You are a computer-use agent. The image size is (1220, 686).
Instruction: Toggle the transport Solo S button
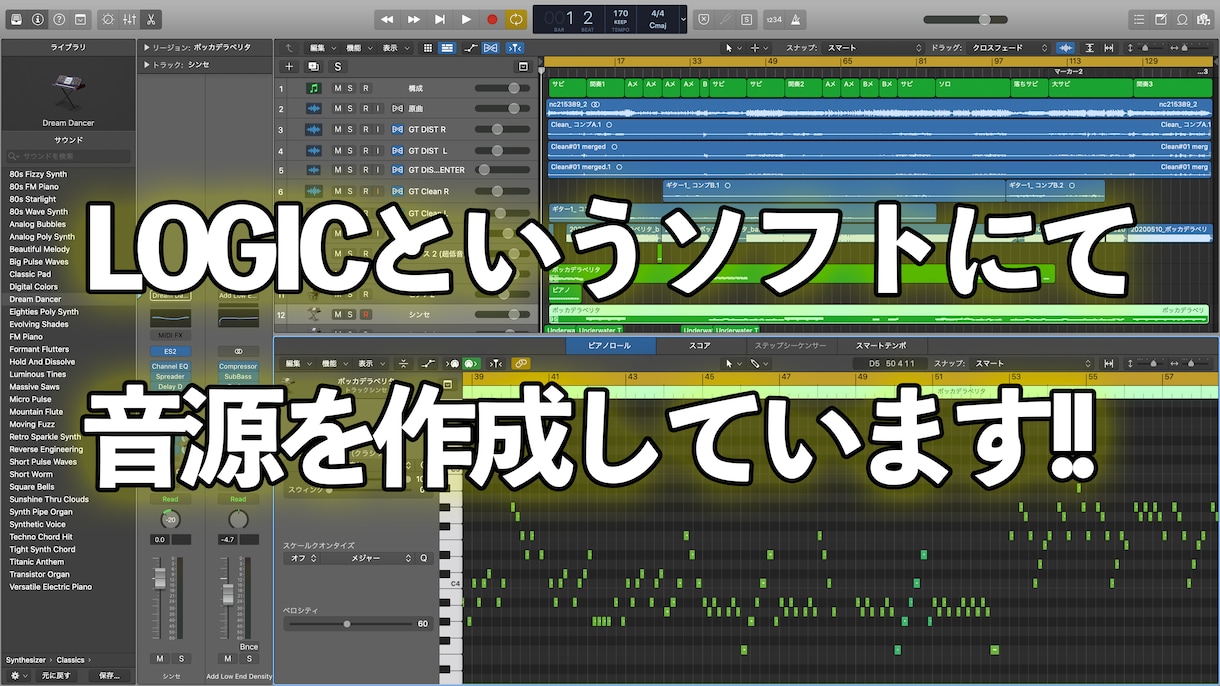tap(747, 19)
